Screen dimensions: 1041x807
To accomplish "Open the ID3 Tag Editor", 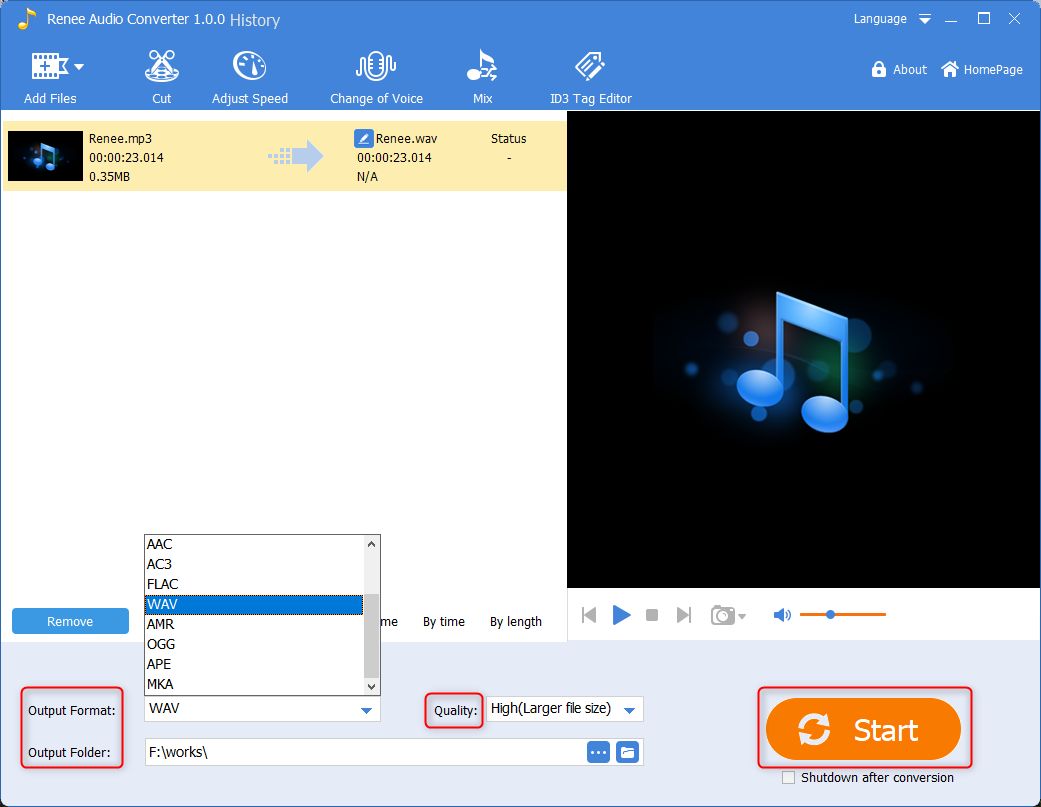I will point(590,67).
